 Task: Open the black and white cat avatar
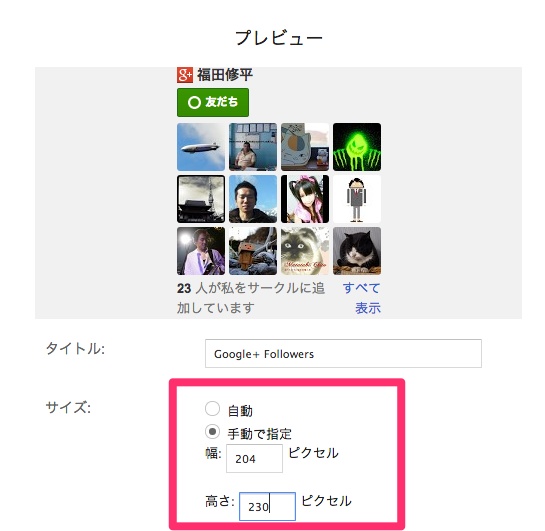tap(357, 251)
